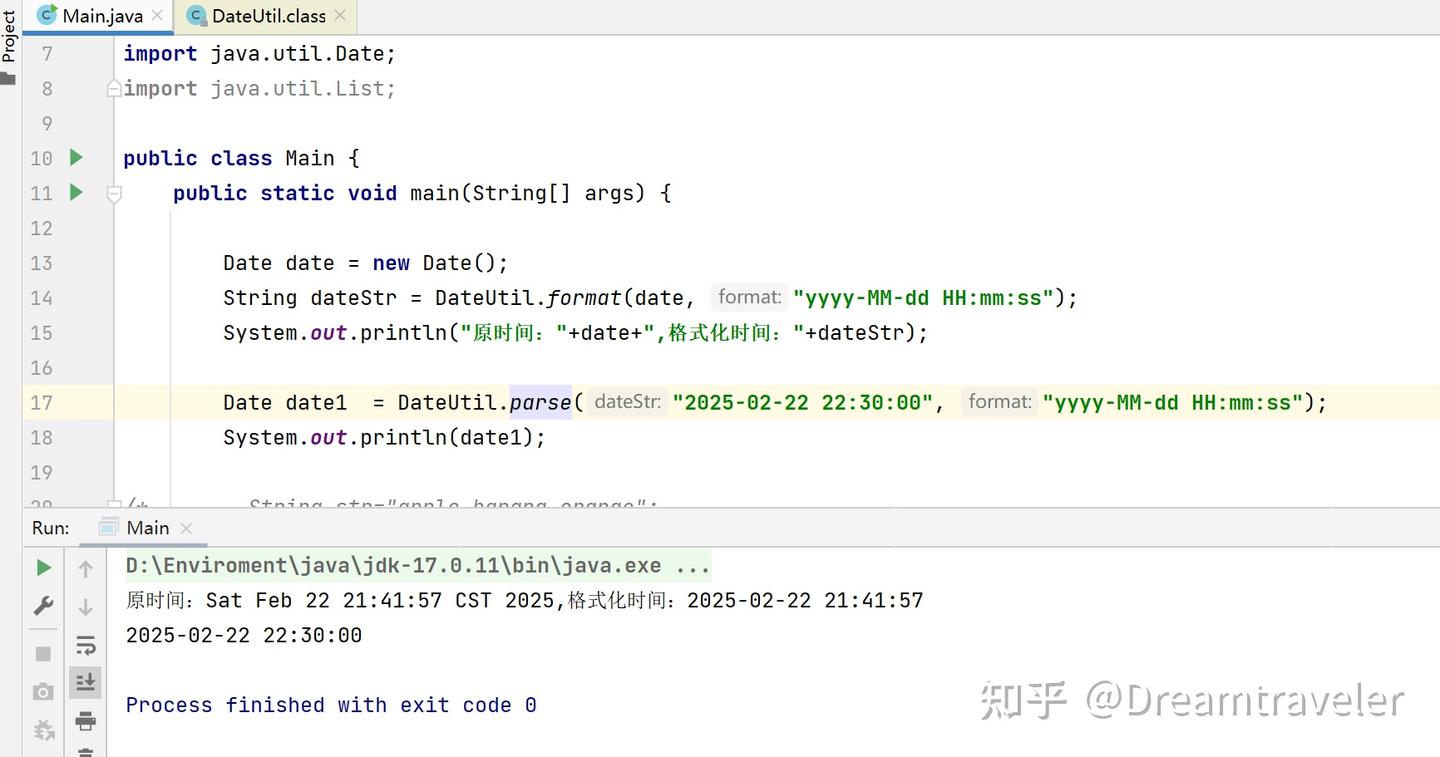This screenshot has height=757, width=1440.
Task: Toggle the debug icon in Run toolbar
Action: coord(43,730)
